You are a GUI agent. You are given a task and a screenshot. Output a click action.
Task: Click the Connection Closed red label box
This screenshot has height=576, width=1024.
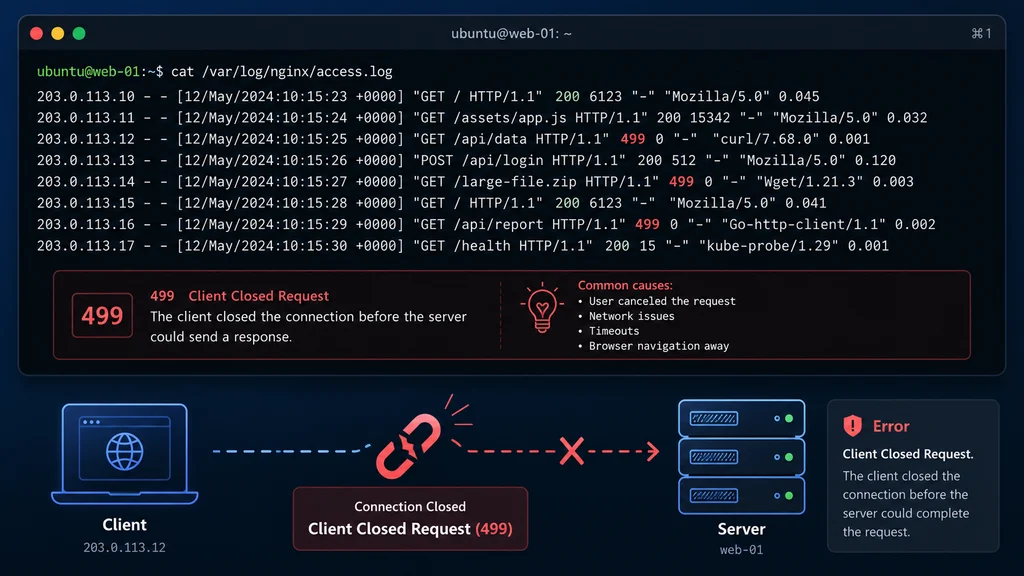pyautogui.click(x=410, y=519)
